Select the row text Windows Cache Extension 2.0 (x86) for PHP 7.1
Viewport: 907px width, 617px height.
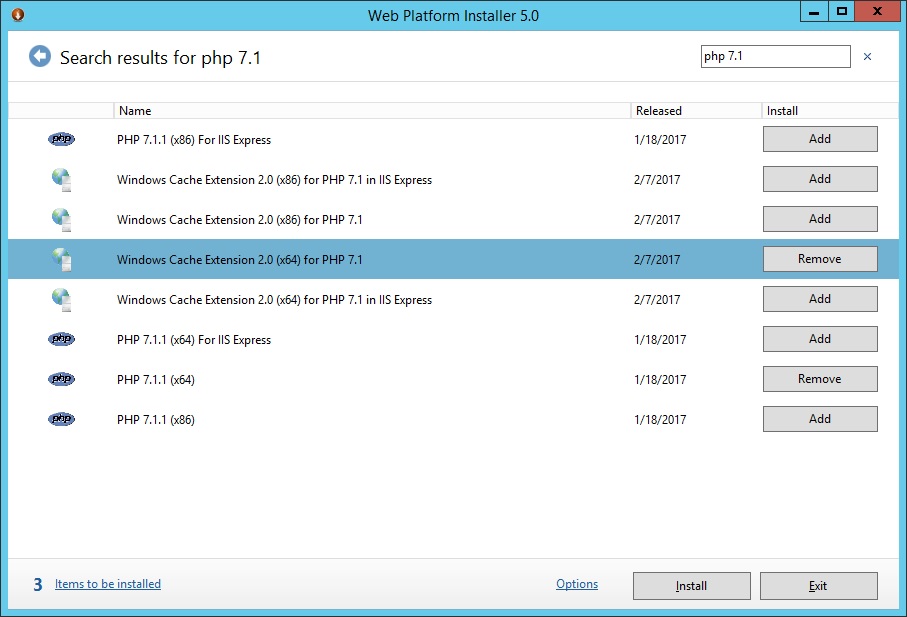click(x=239, y=220)
